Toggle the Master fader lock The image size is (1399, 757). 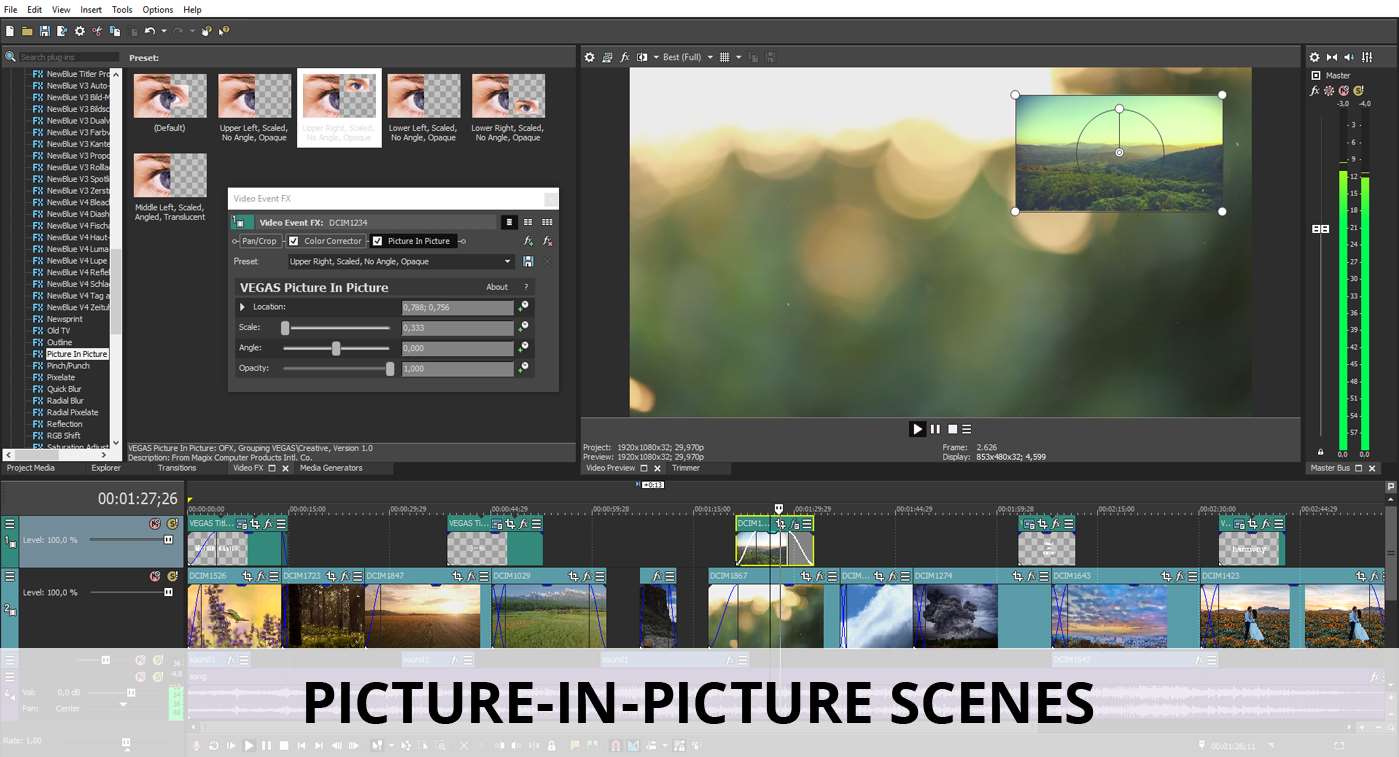point(1320,453)
